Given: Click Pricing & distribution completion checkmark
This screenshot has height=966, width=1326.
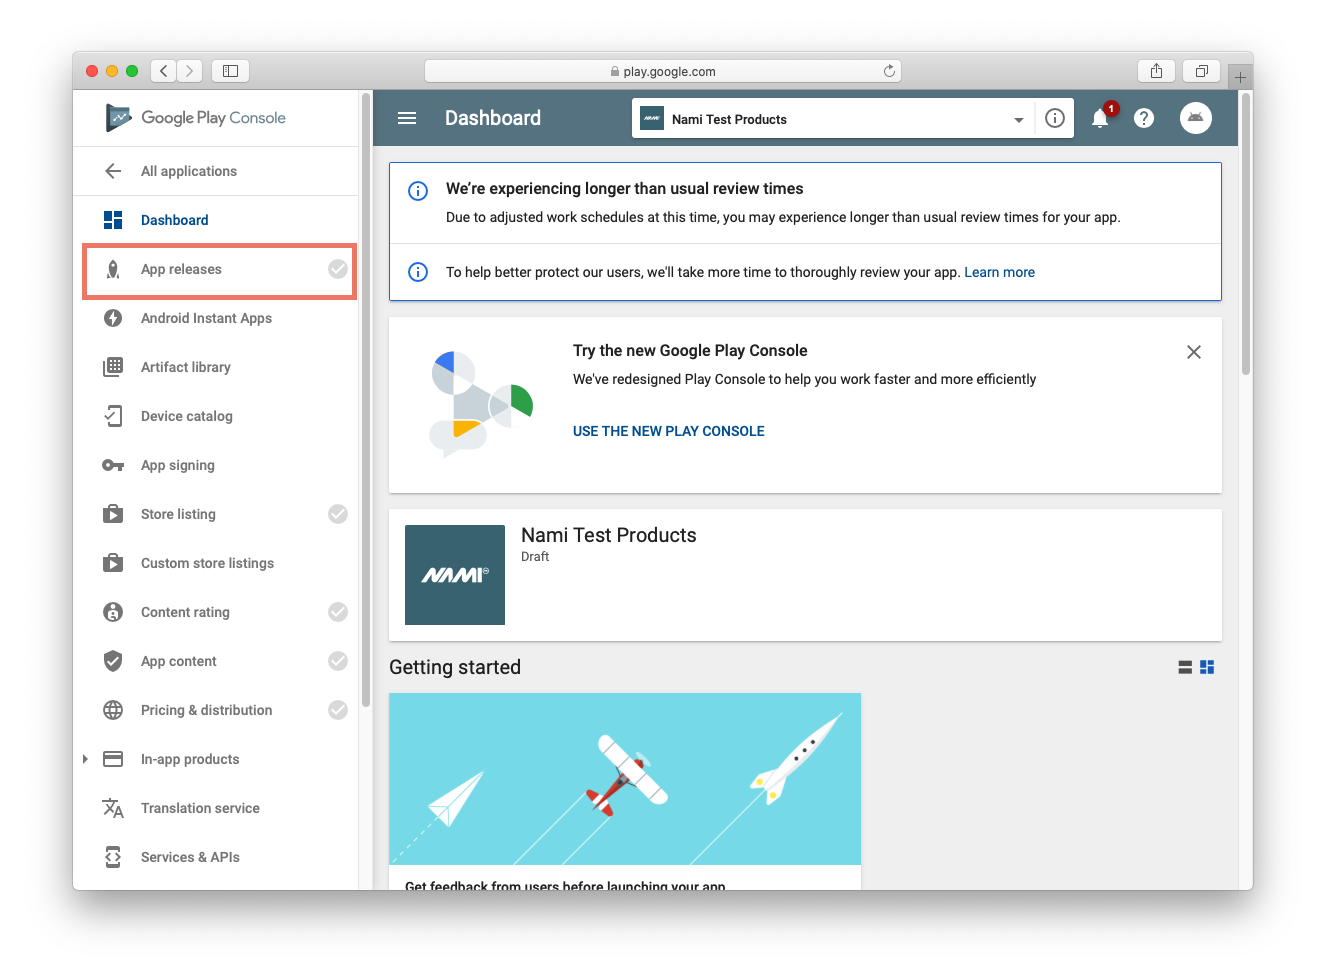Looking at the screenshot, I should click(x=338, y=710).
